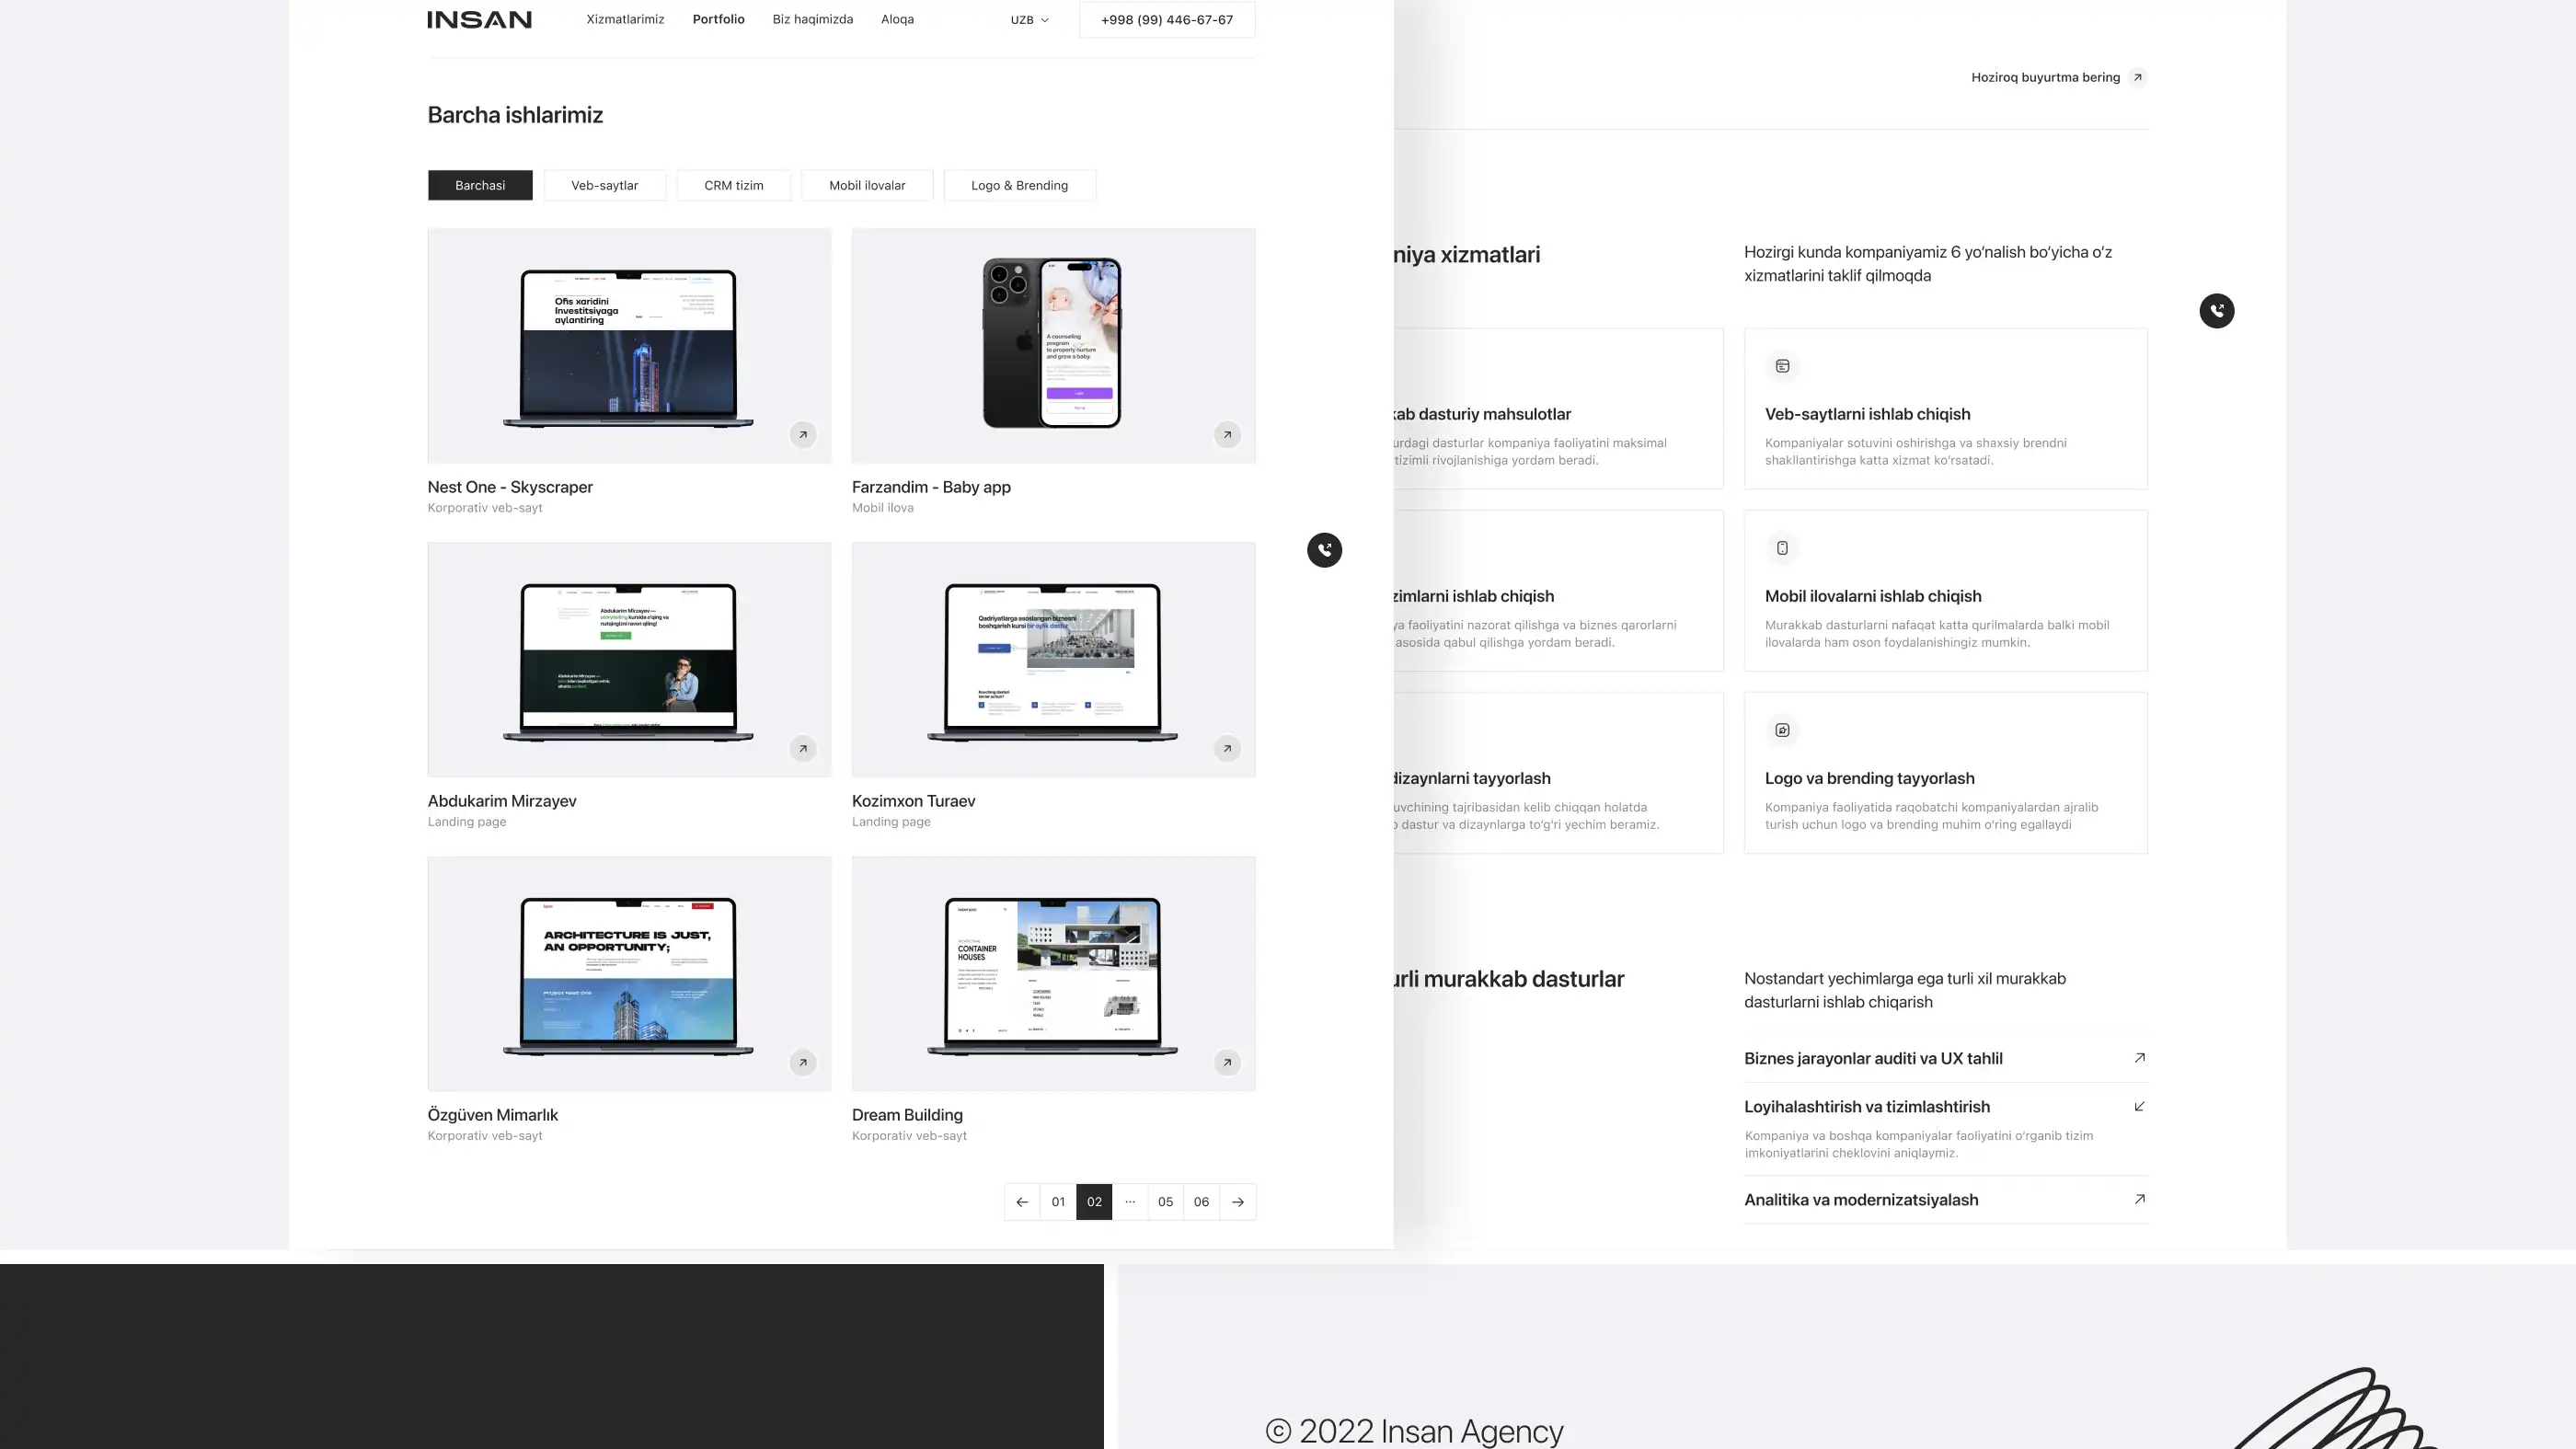Open Kozimxon Turaev project via arrow icon
This screenshot has height=1449, width=2576.
[x=1226, y=749]
